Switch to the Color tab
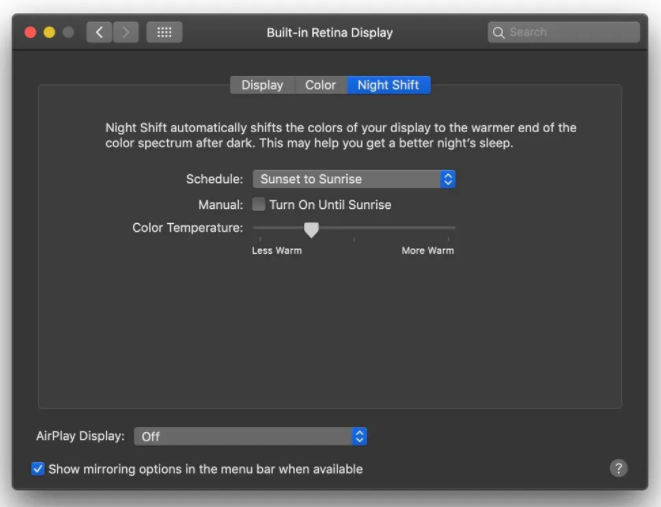 320,85
